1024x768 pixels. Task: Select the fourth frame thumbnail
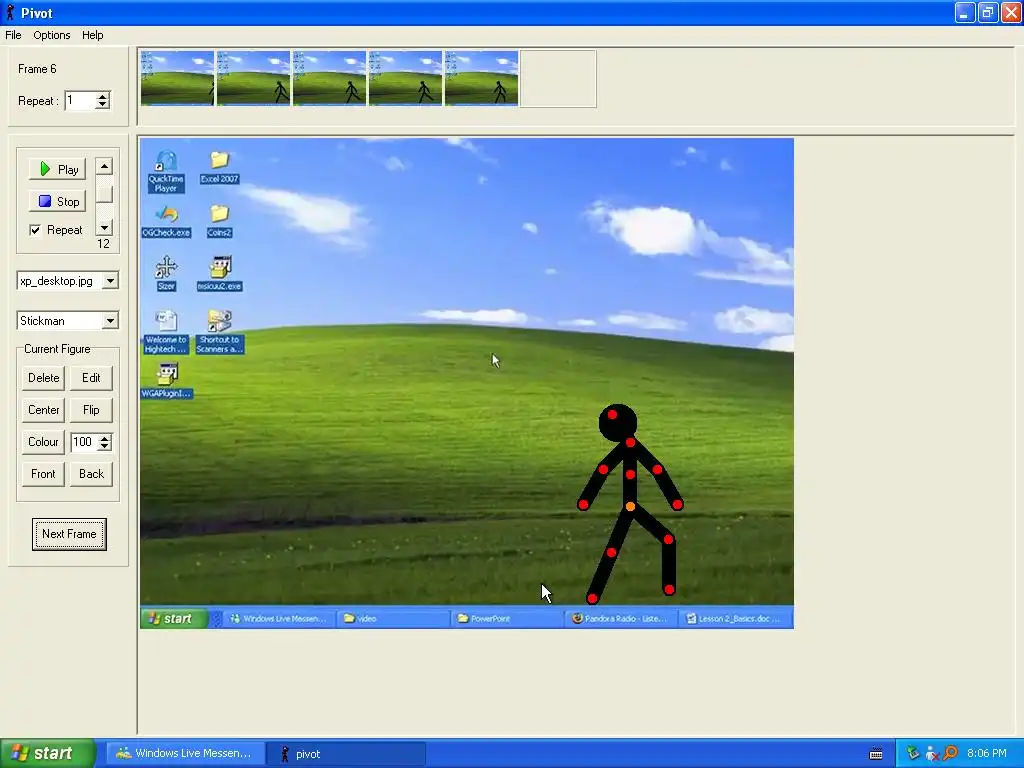406,78
